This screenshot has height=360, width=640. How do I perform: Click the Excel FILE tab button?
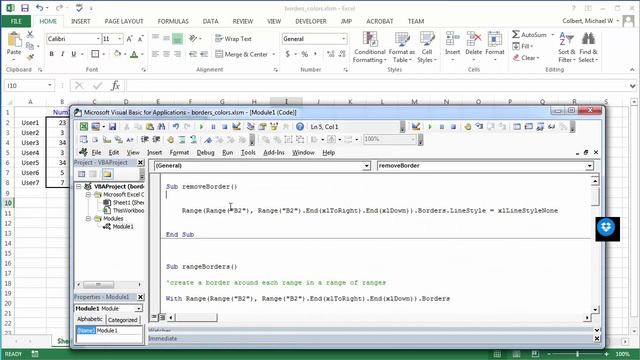point(16,21)
